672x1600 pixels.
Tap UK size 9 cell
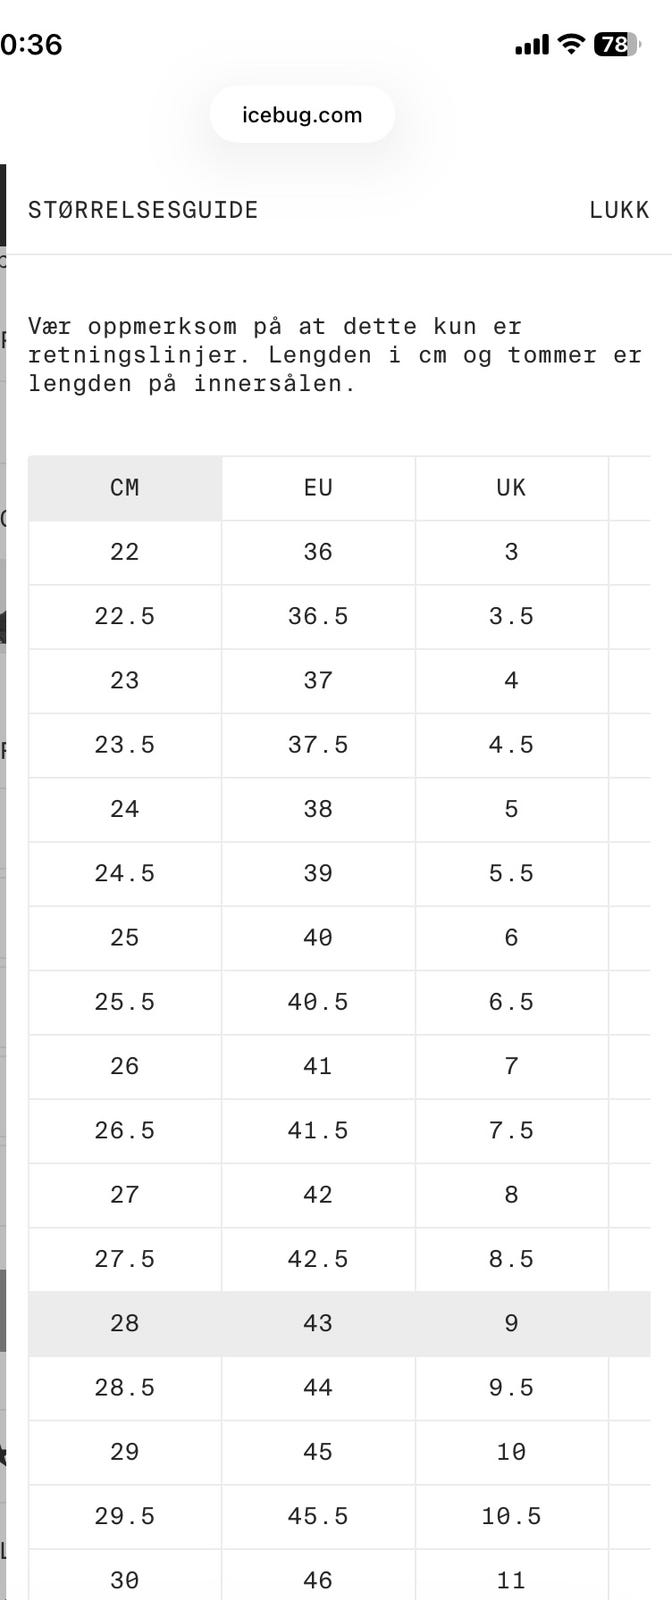click(x=511, y=1323)
